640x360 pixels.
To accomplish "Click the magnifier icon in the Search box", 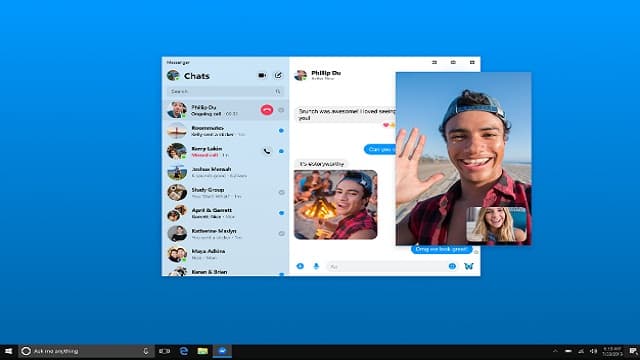I will 278,91.
